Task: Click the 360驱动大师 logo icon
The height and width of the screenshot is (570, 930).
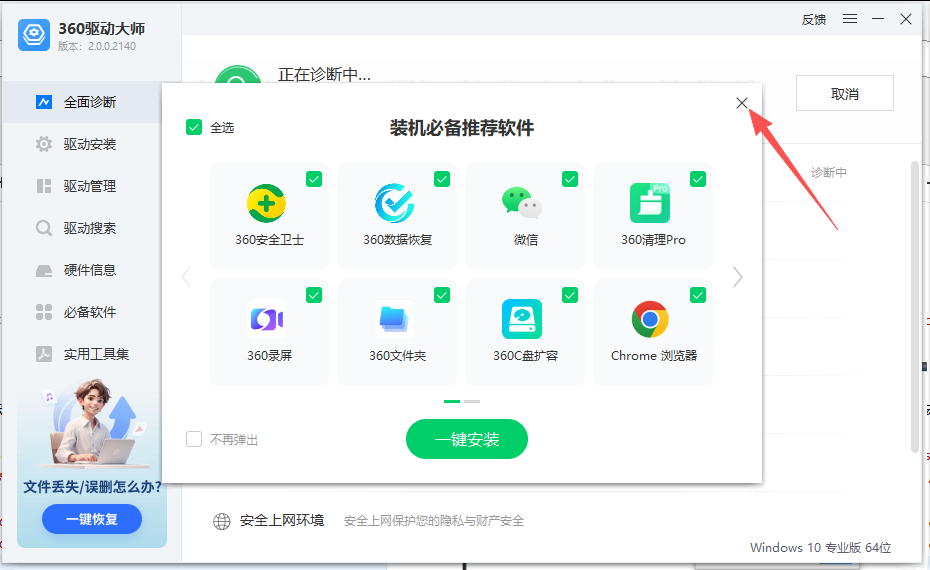Action: pyautogui.click(x=34, y=35)
